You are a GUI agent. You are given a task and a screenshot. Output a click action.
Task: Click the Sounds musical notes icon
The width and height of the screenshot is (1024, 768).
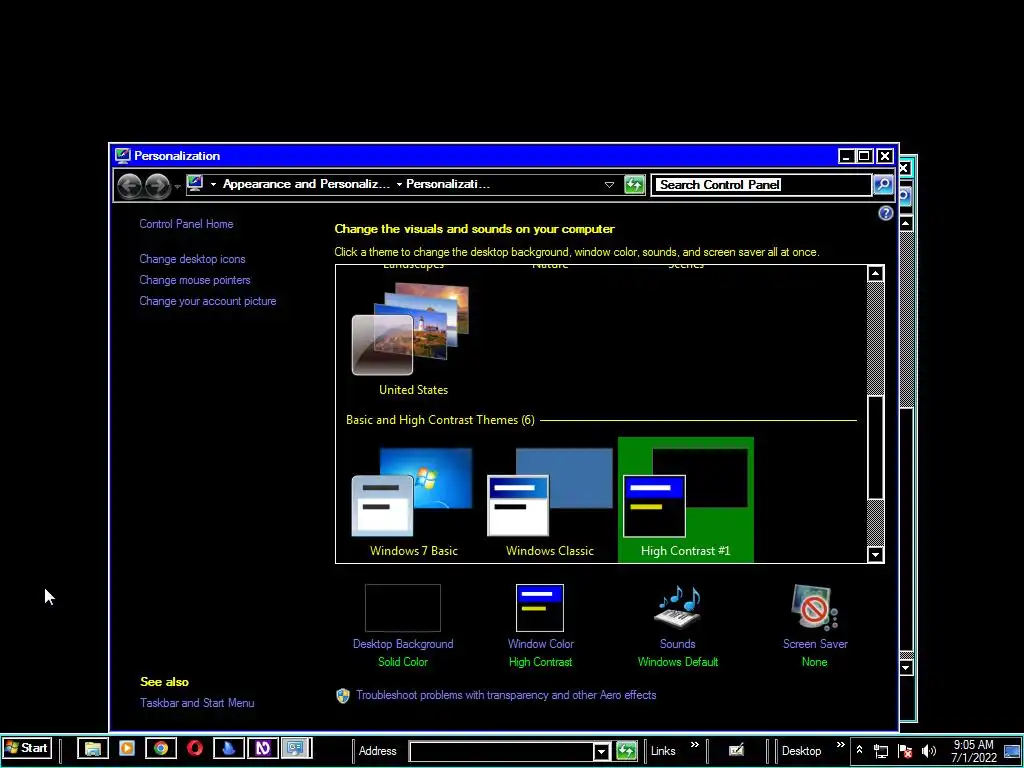tap(677, 607)
